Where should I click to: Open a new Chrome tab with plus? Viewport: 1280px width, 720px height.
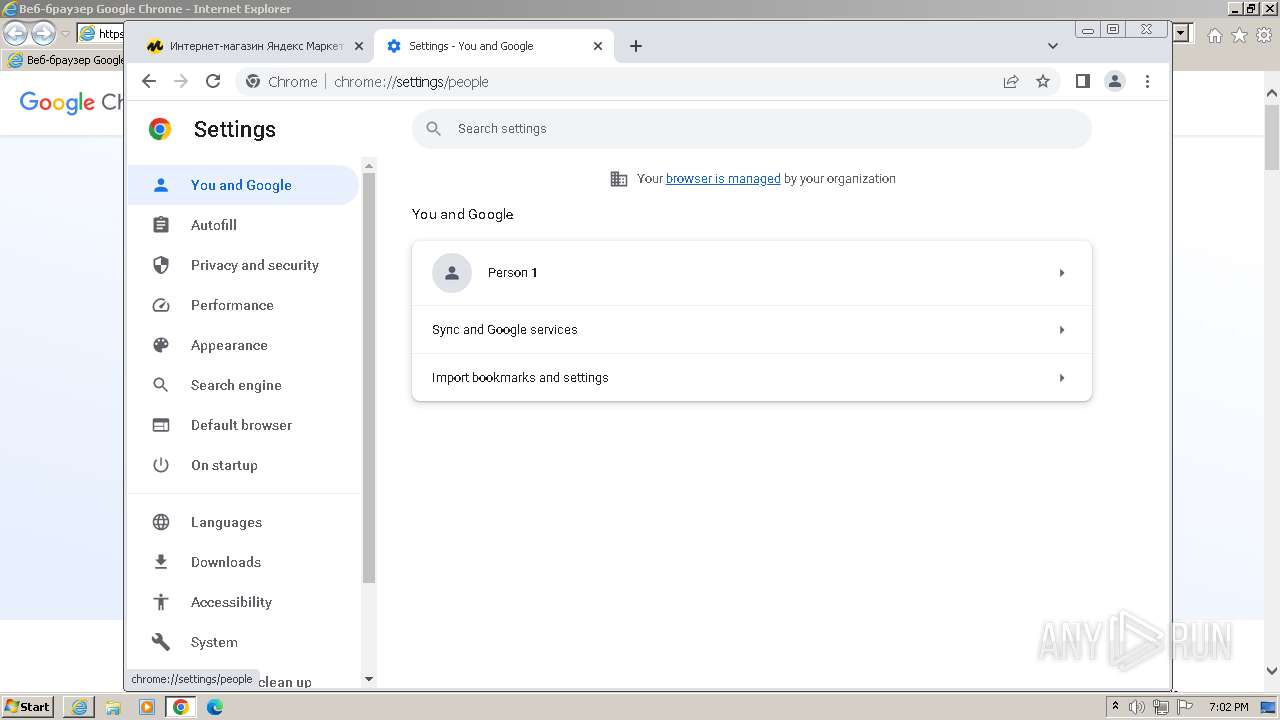click(x=636, y=46)
